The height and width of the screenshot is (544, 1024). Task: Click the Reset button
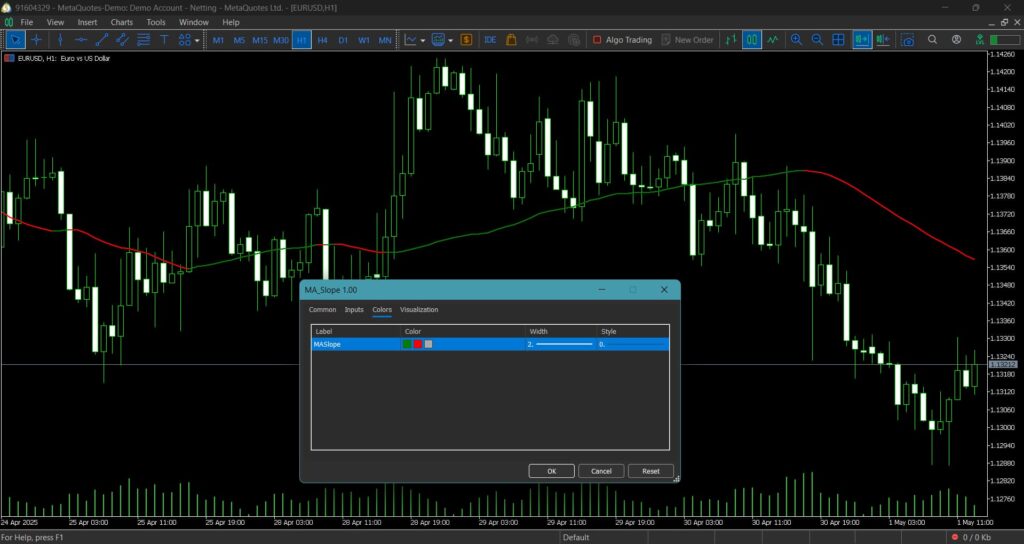tap(650, 471)
